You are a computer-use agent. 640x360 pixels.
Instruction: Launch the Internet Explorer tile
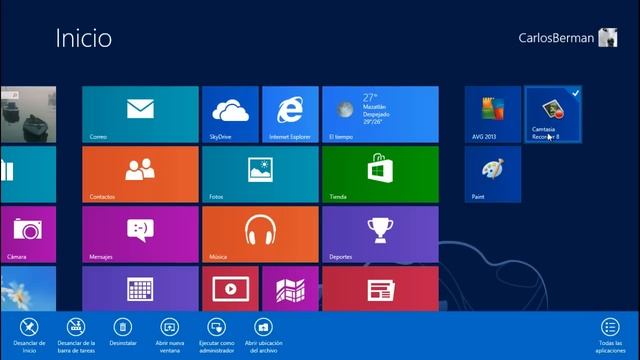coord(290,114)
